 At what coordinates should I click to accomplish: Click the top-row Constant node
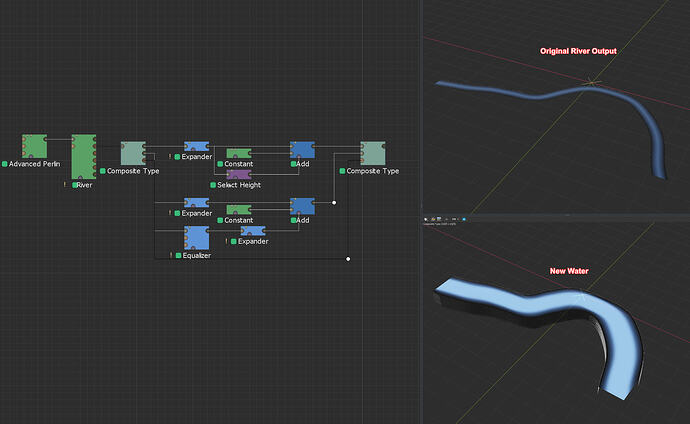coord(239,152)
